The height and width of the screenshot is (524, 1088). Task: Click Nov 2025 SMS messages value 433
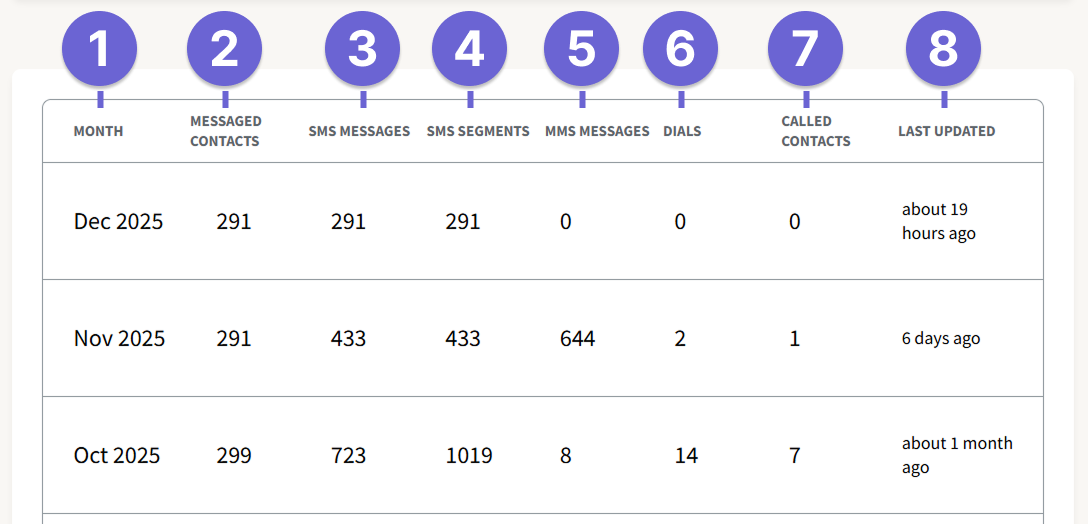point(348,339)
